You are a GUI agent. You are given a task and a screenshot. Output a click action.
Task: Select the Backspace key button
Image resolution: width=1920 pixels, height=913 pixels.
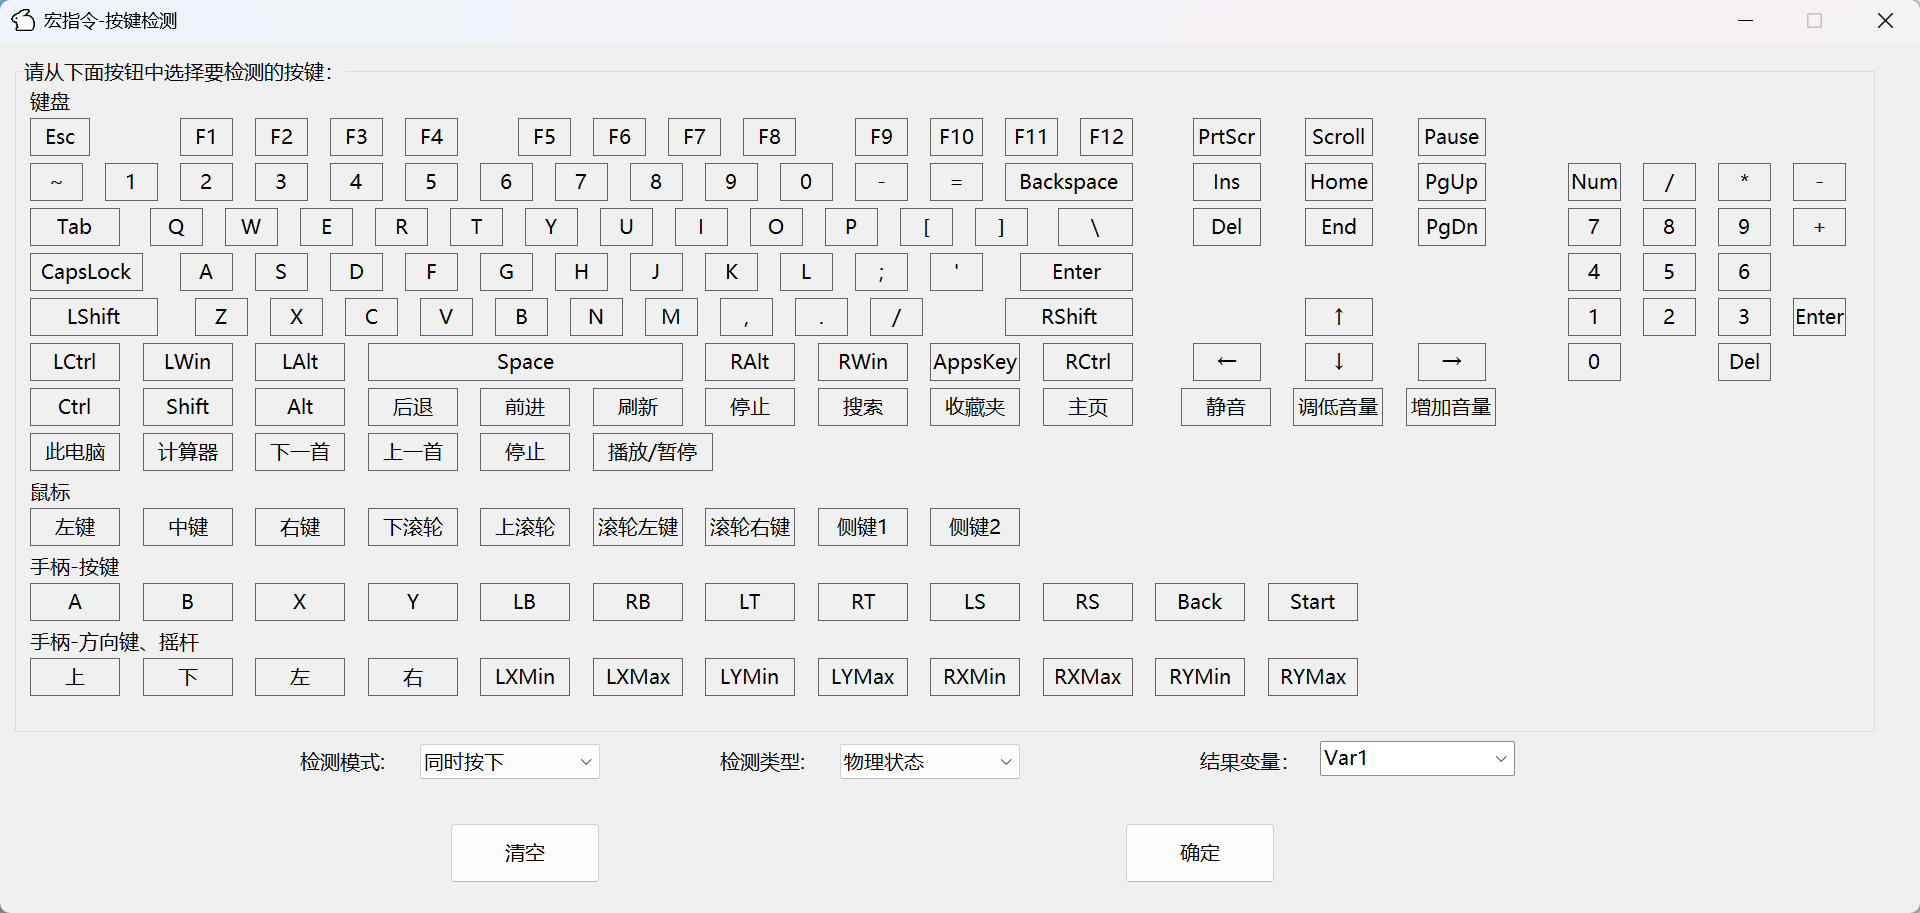point(1068,182)
